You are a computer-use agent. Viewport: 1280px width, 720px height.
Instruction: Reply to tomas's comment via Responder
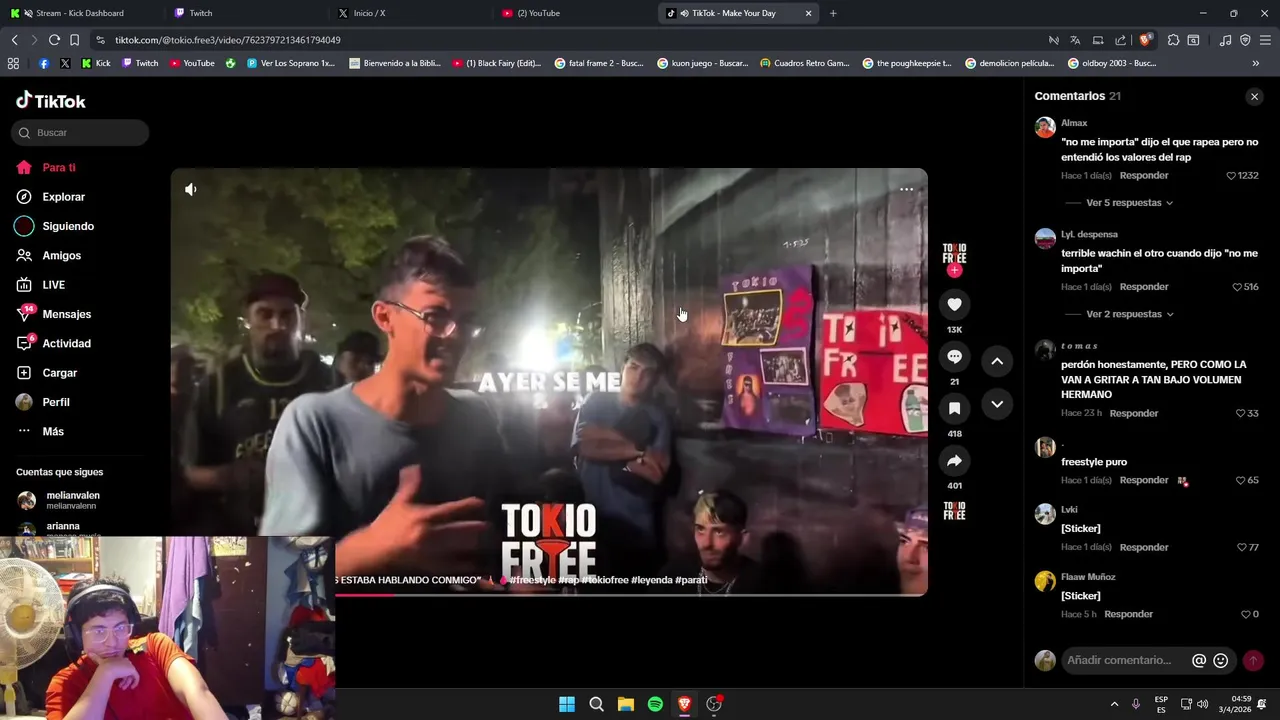click(1134, 413)
